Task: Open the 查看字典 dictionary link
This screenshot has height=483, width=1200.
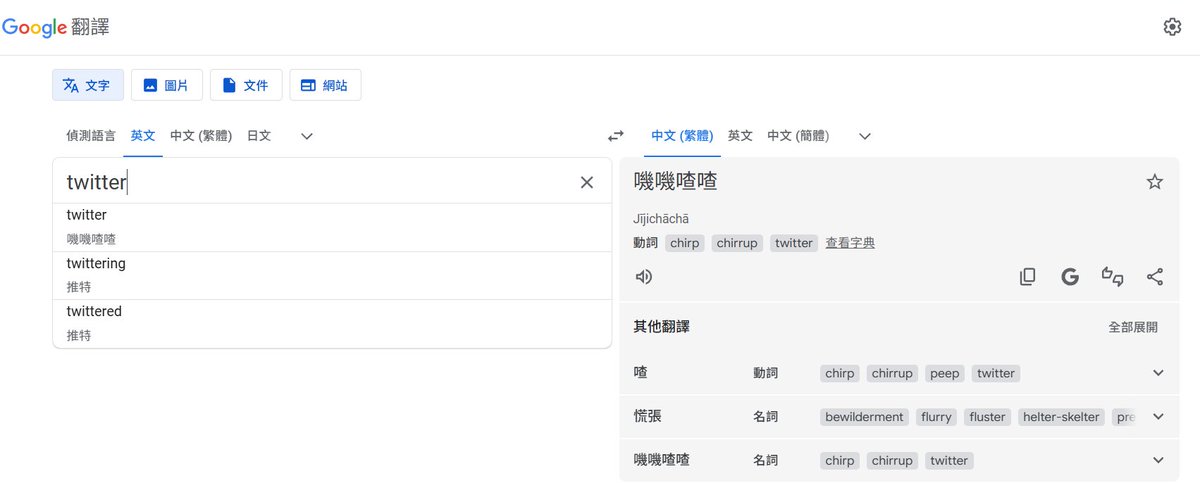Action: click(850, 243)
